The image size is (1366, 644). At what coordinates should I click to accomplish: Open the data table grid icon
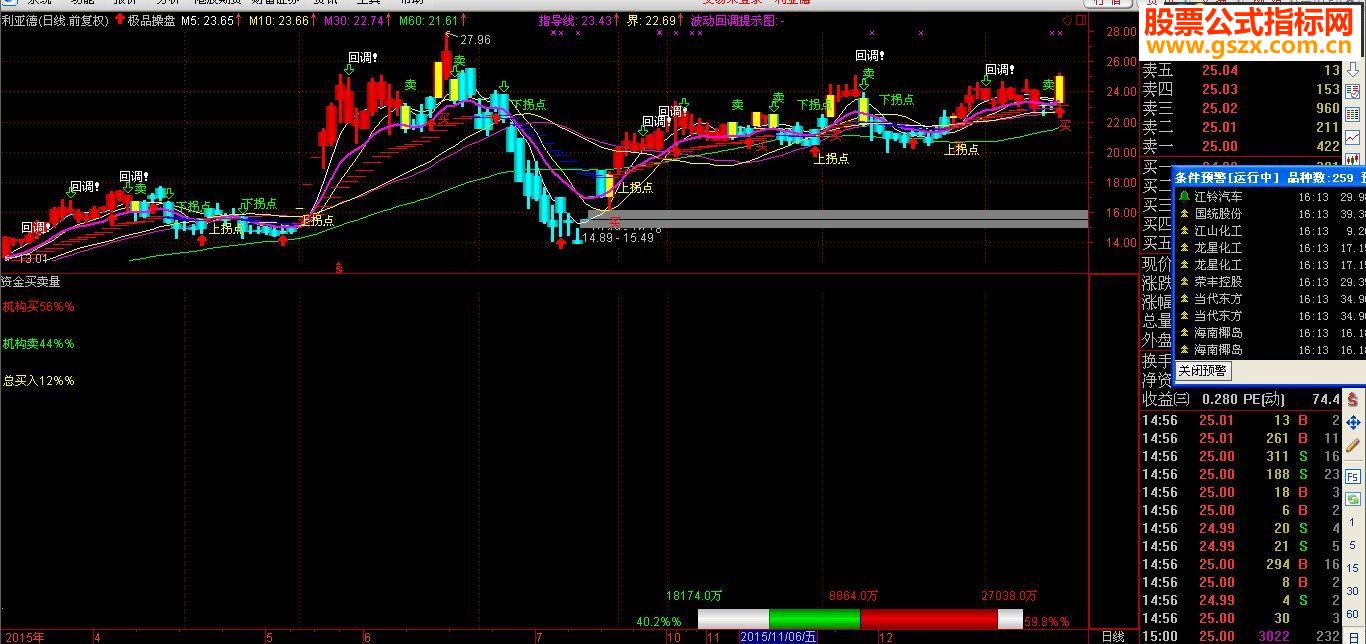click(x=1353, y=113)
